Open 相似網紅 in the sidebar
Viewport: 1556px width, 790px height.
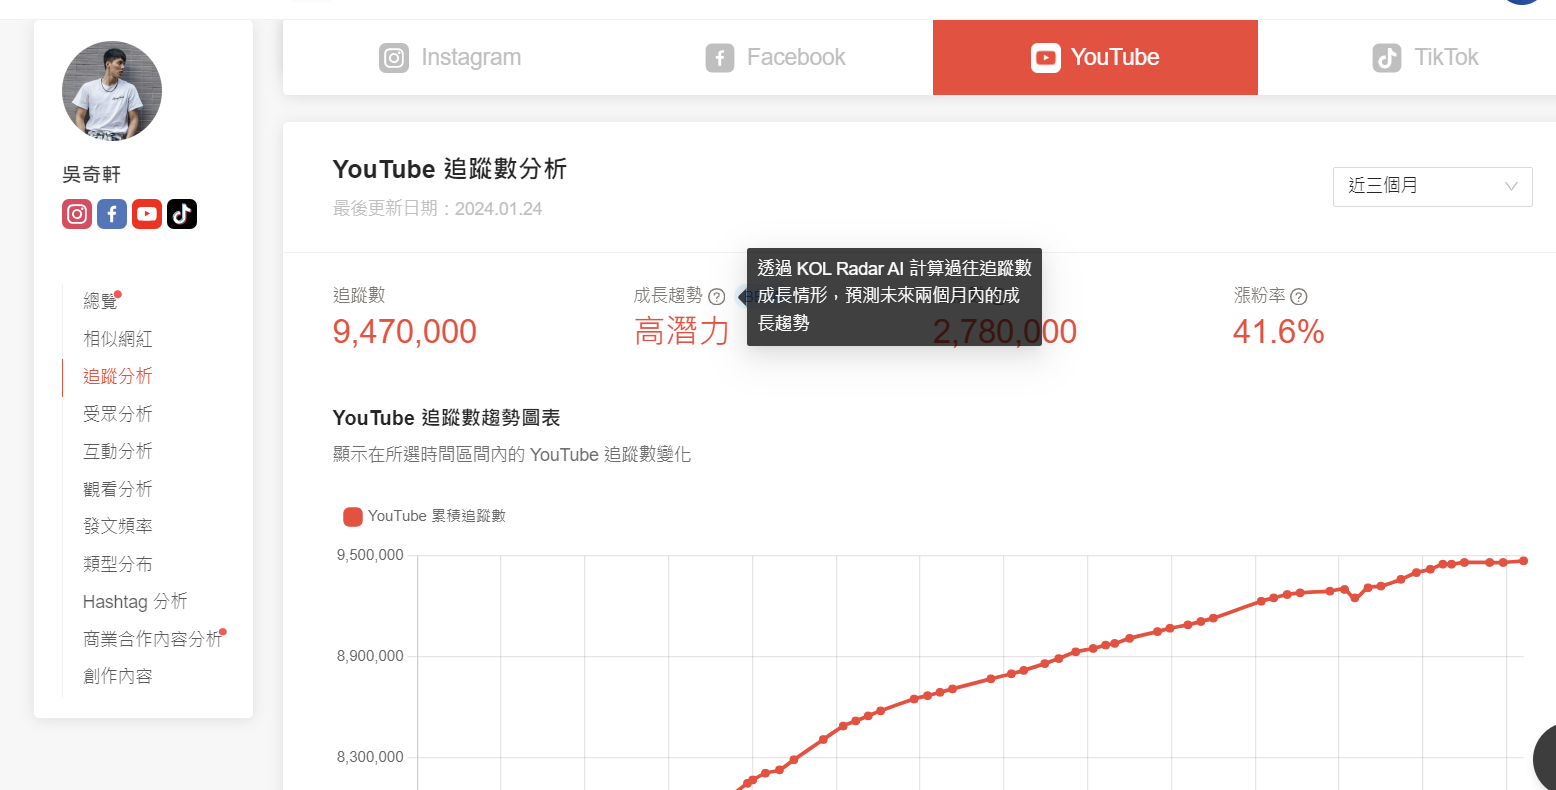(x=118, y=339)
